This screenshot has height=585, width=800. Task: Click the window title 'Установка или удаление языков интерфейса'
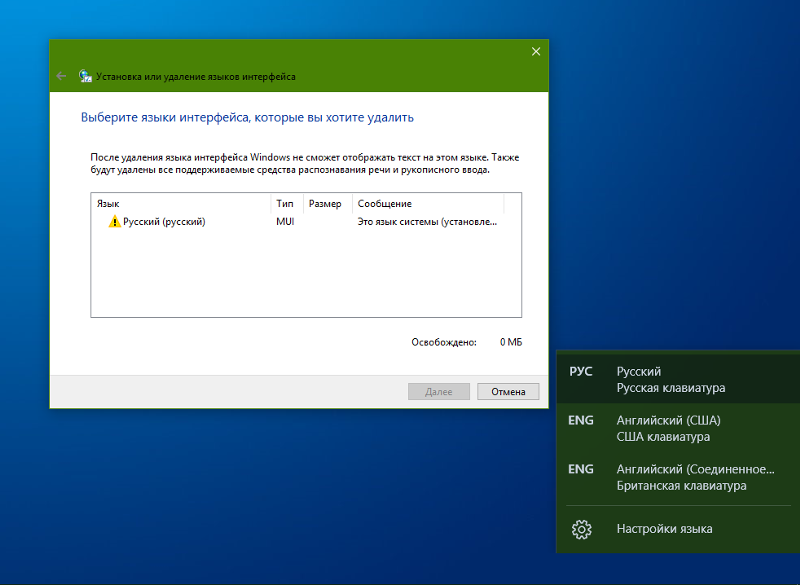[196, 77]
